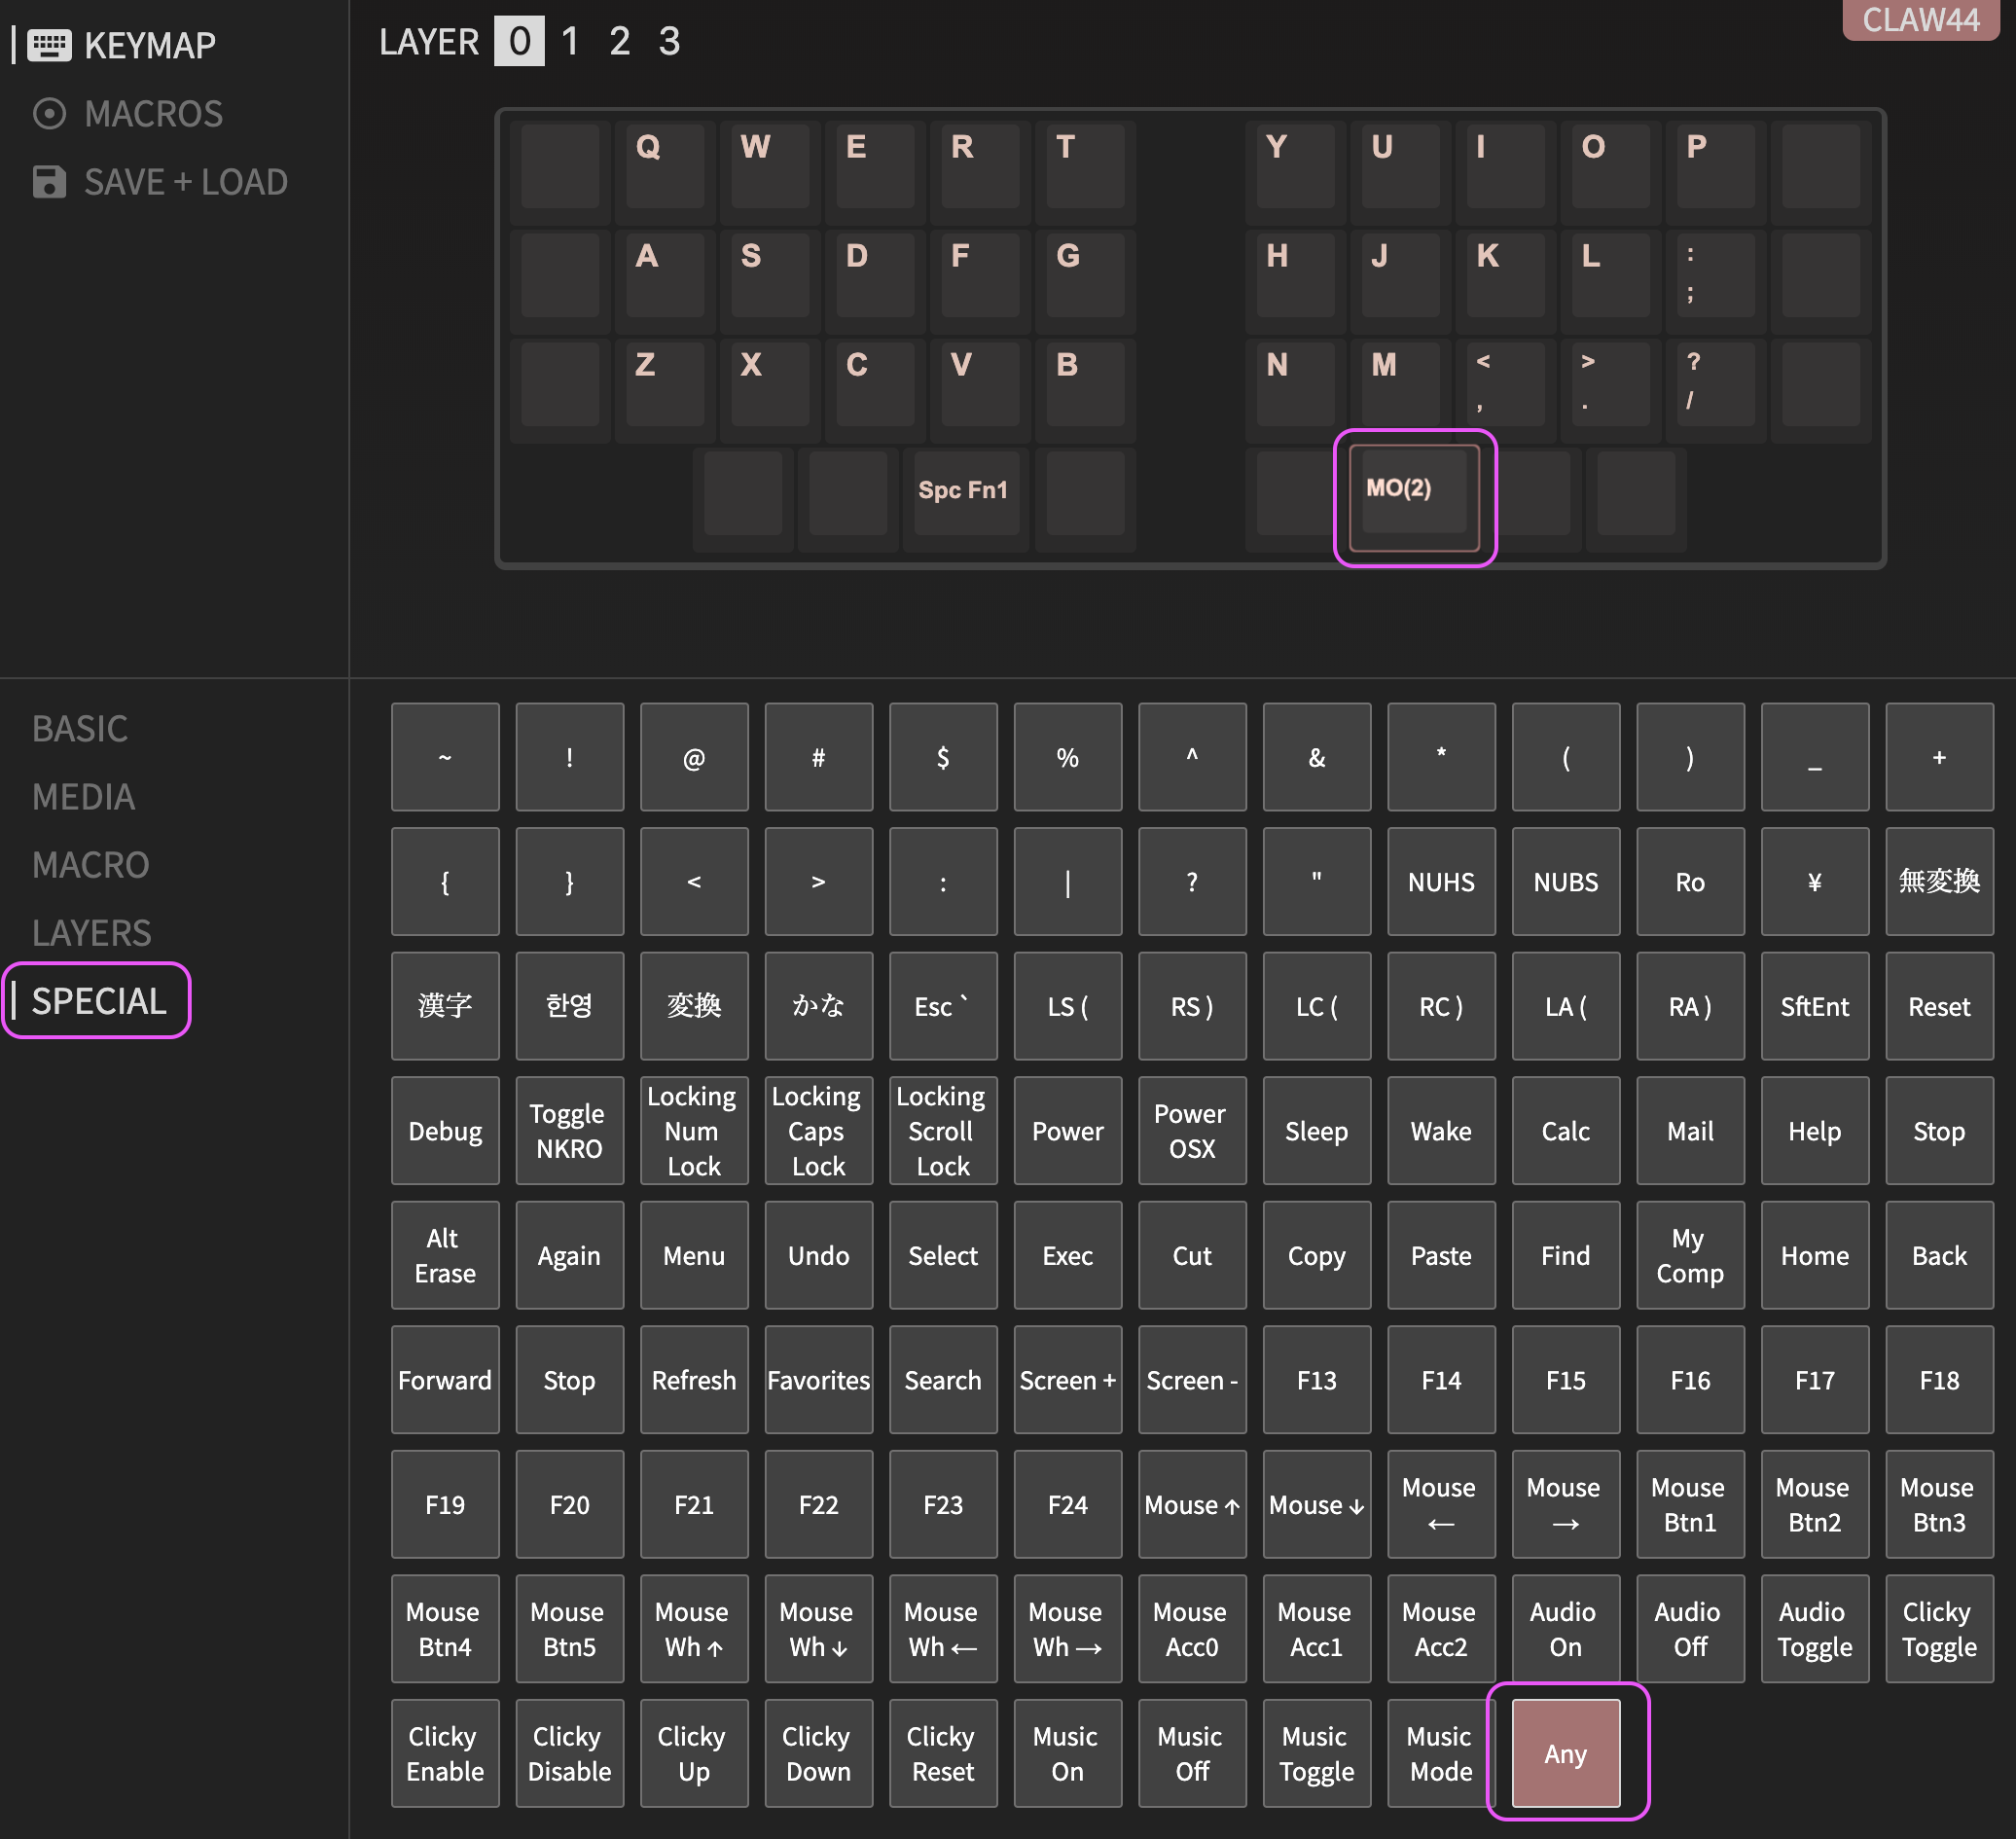Click the Any keycode button
Screen dimensions: 2016x1839
click(x=1564, y=1753)
